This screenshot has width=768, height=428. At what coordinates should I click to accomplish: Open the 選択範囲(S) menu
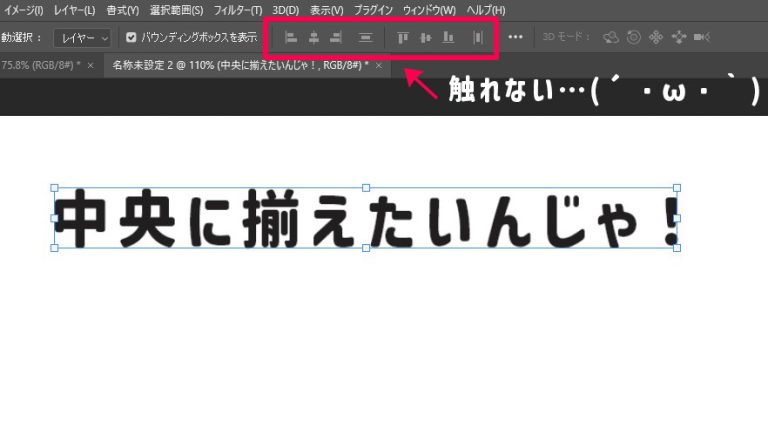coord(176,10)
